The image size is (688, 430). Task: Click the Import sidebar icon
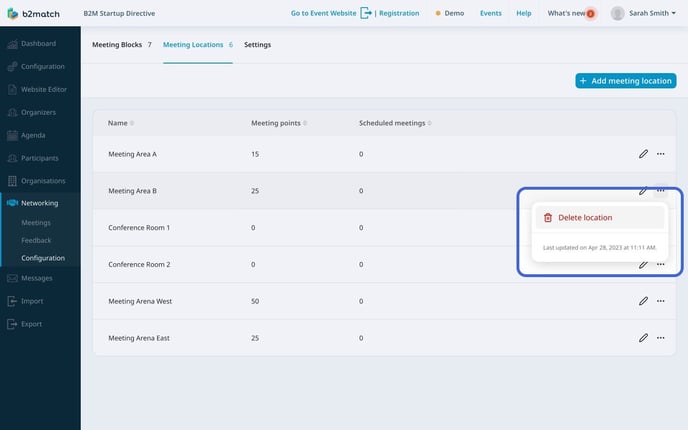pyautogui.click(x=12, y=301)
